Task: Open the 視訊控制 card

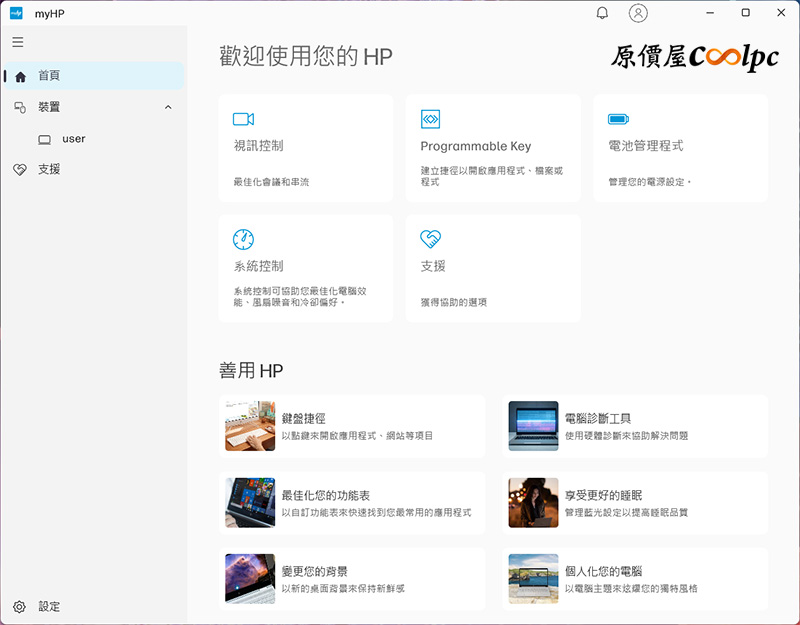Action: pos(306,148)
